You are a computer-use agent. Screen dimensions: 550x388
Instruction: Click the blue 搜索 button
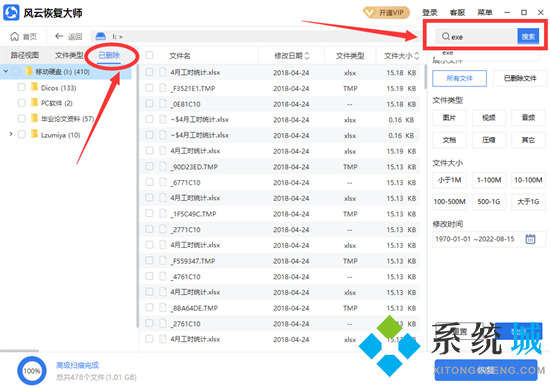(528, 36)
